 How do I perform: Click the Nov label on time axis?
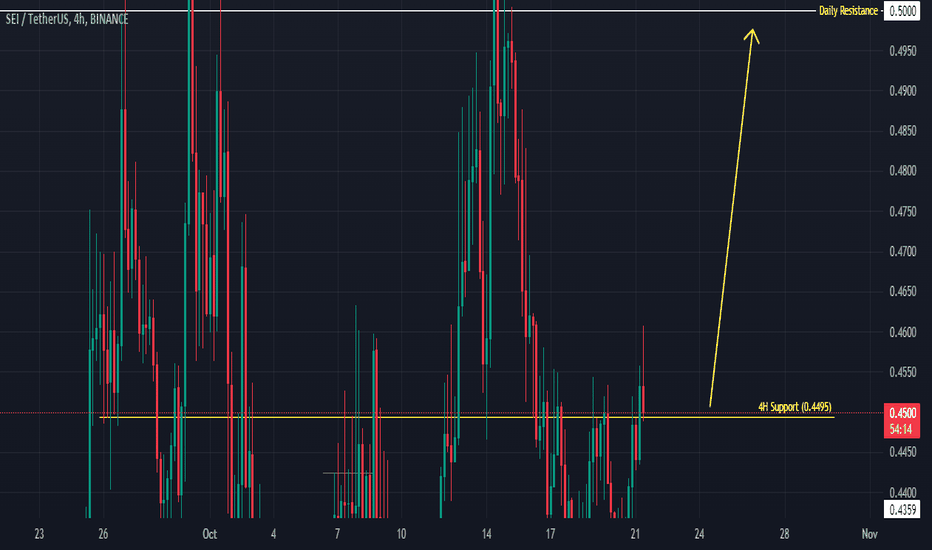click(870, 534)
